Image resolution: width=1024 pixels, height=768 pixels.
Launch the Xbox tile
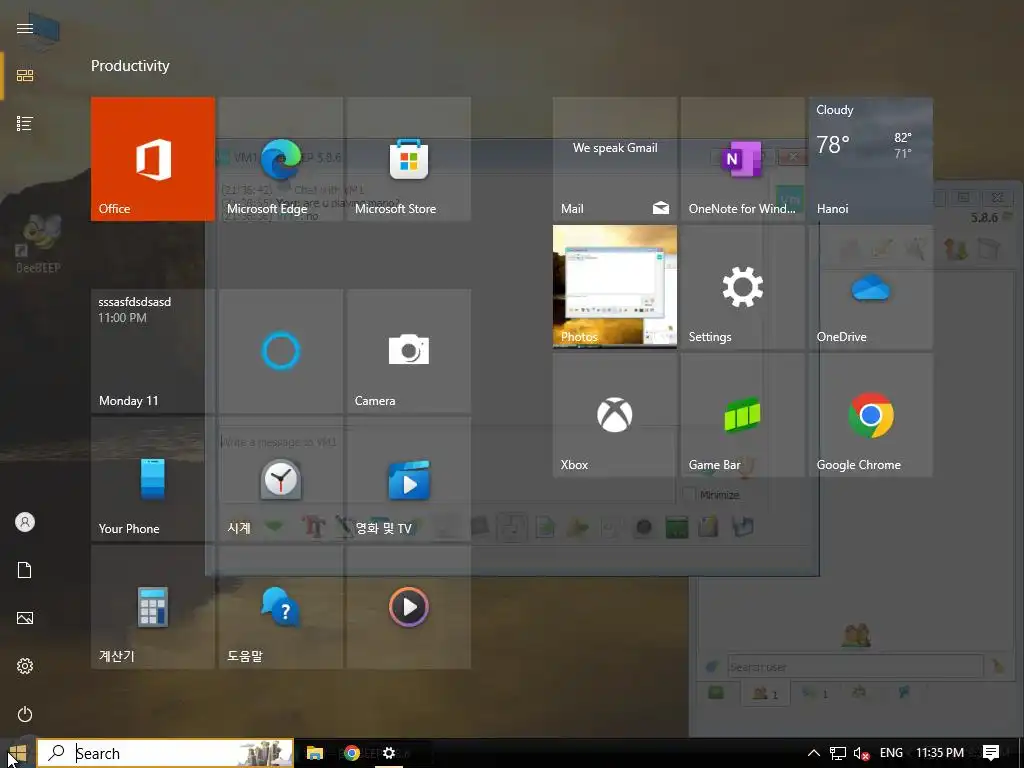coord(615,415)
